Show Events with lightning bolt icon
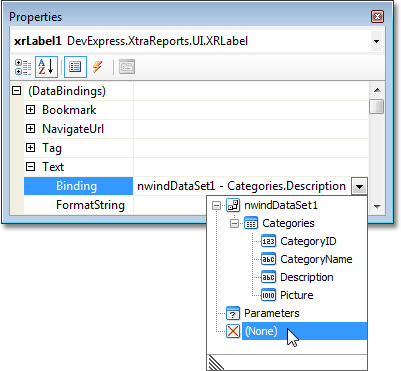Viewport: 401px width, 371px height. click(x=98, y=67)
